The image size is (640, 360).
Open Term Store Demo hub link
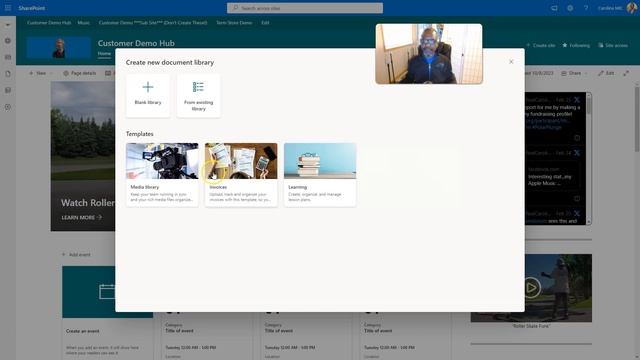234,23
